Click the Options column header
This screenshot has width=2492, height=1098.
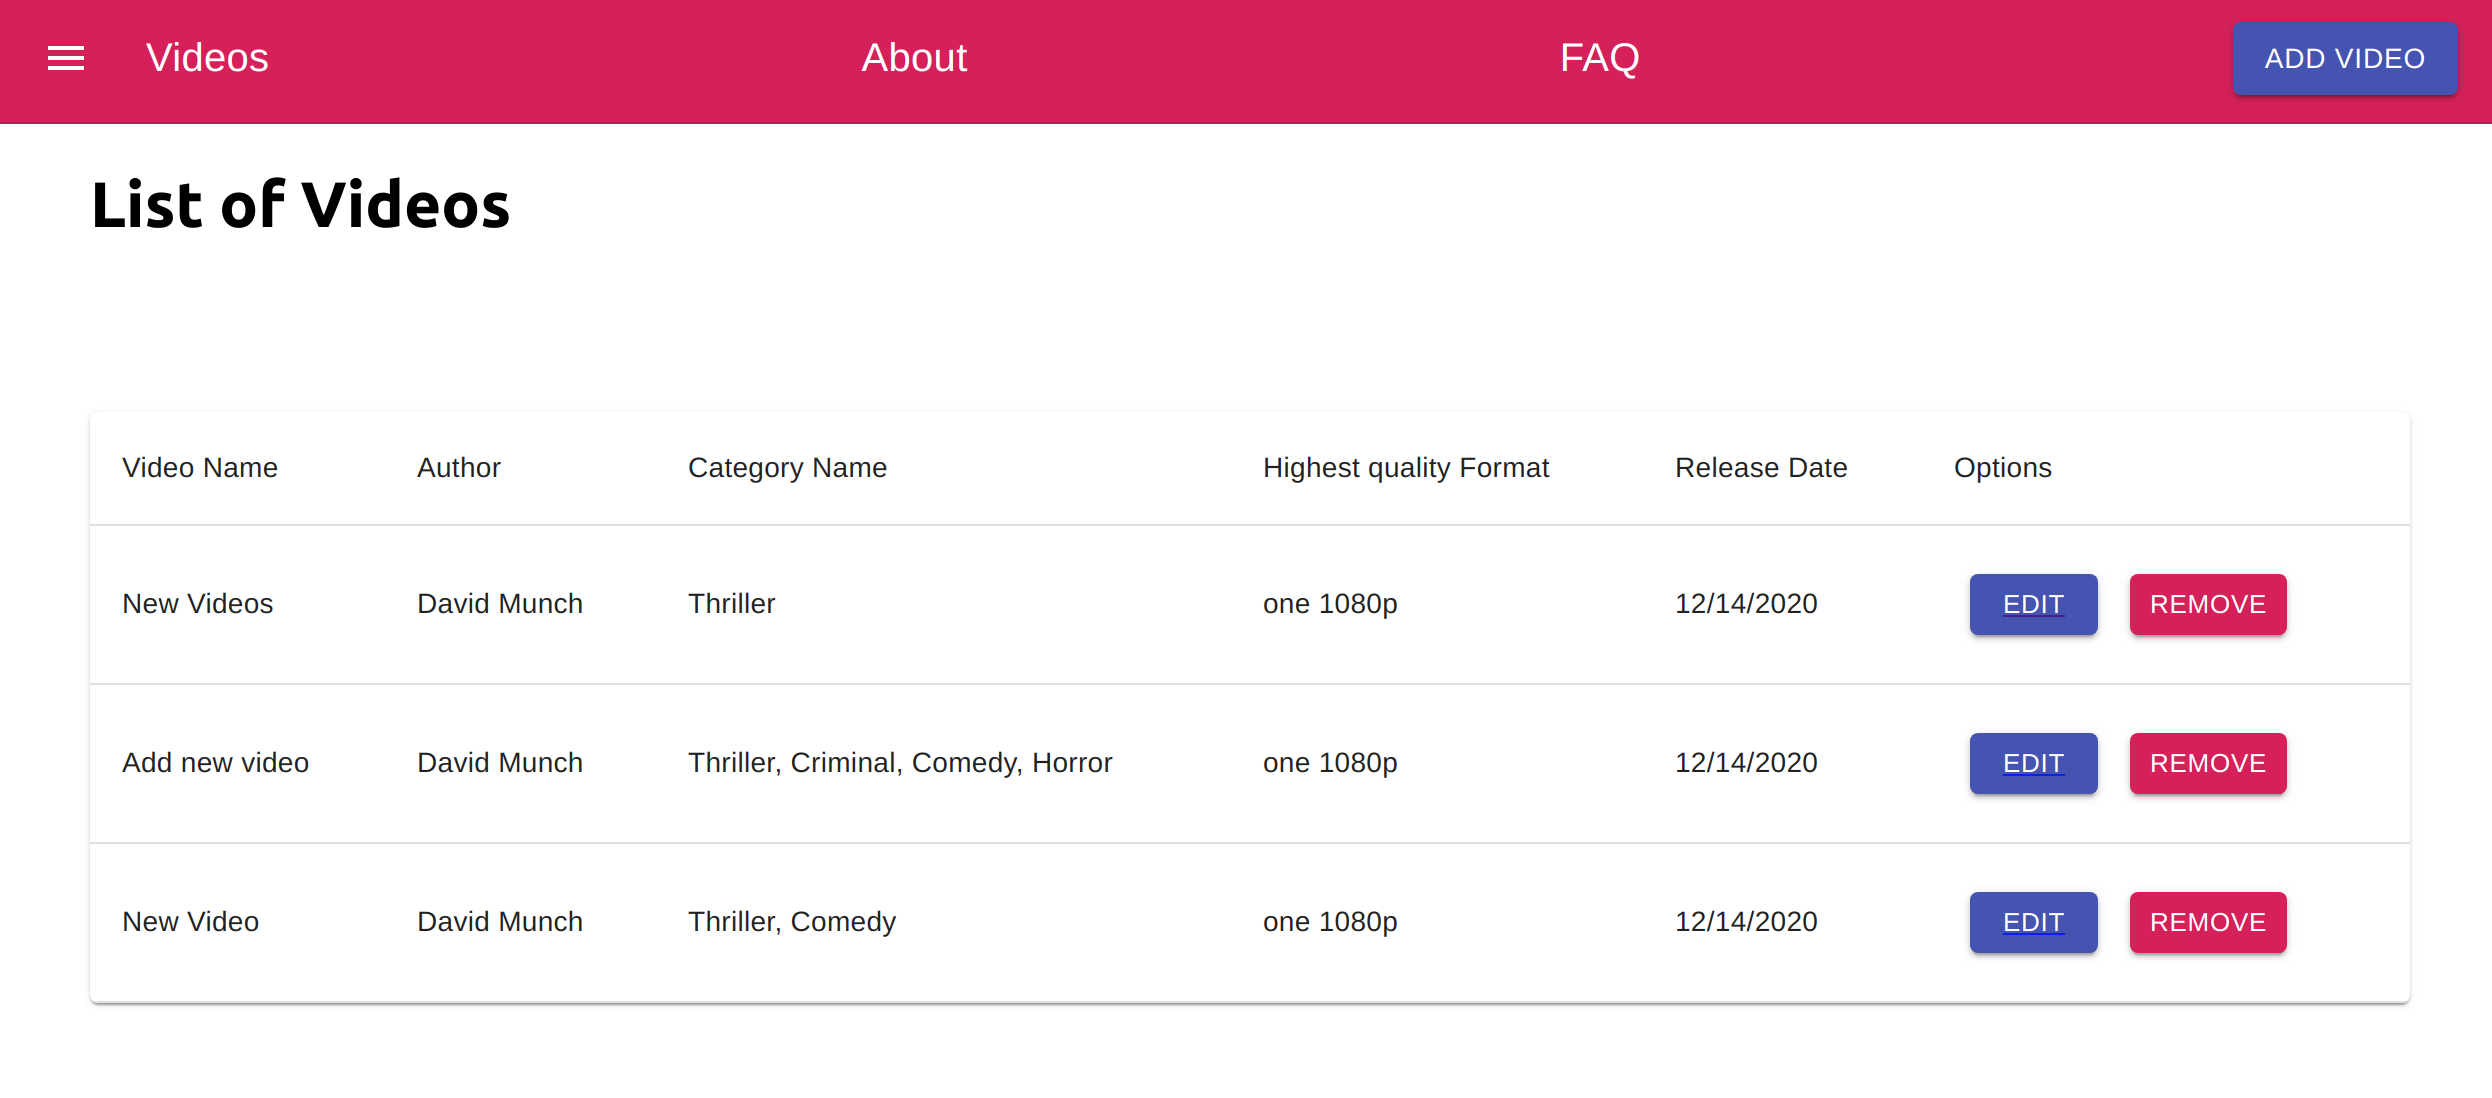(2002, 468)
